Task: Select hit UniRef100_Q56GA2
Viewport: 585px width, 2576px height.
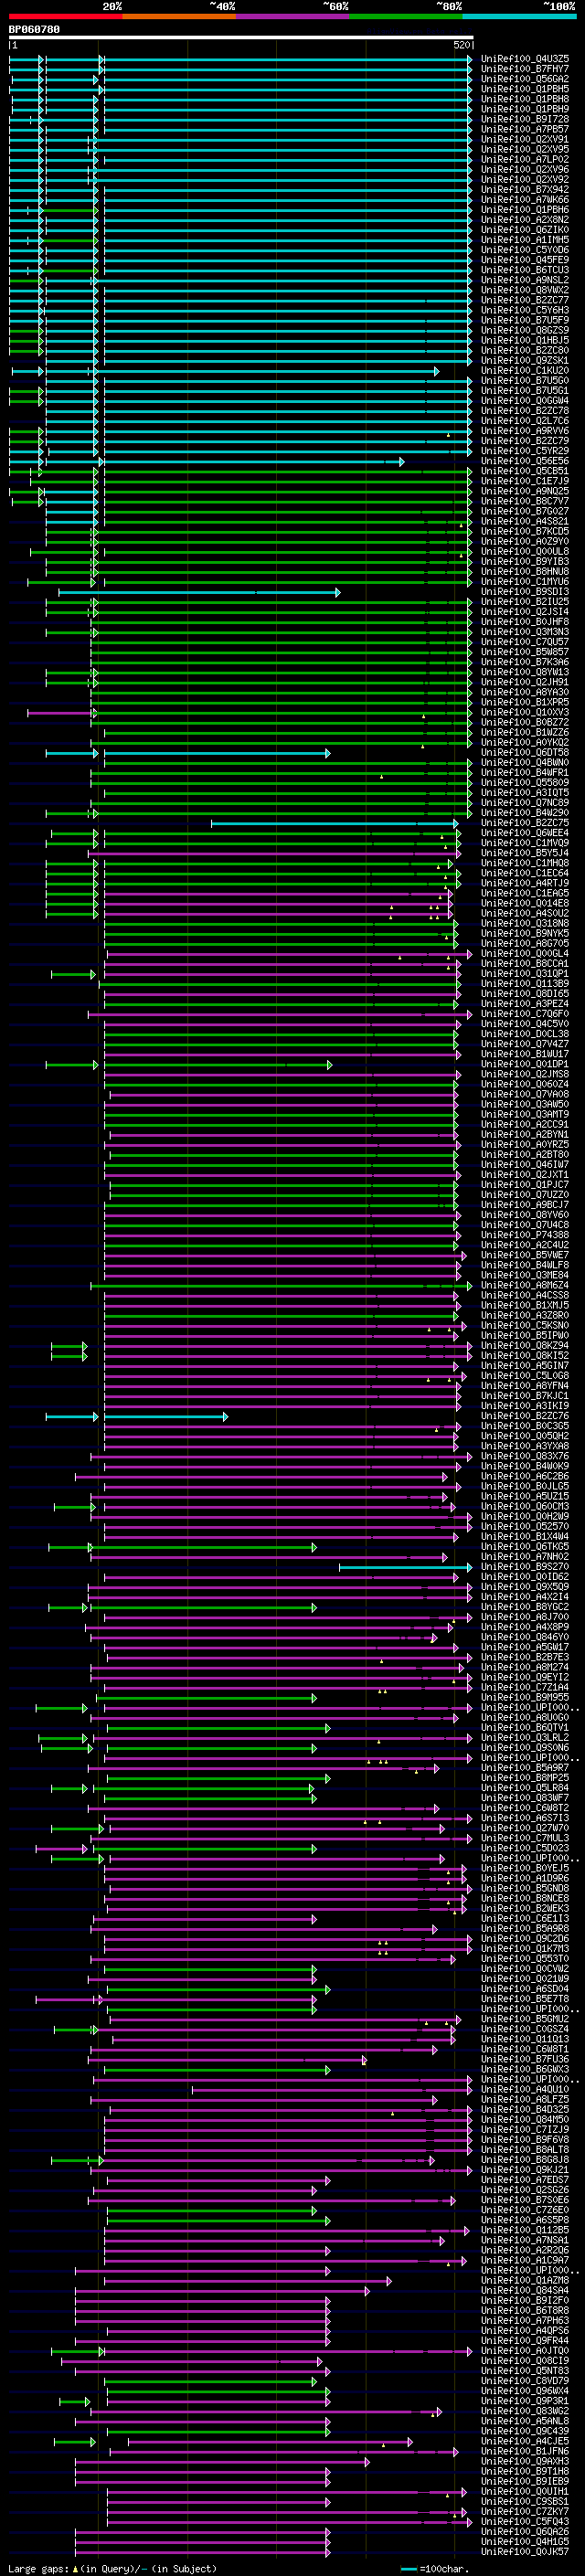Action: coord(525,79)
